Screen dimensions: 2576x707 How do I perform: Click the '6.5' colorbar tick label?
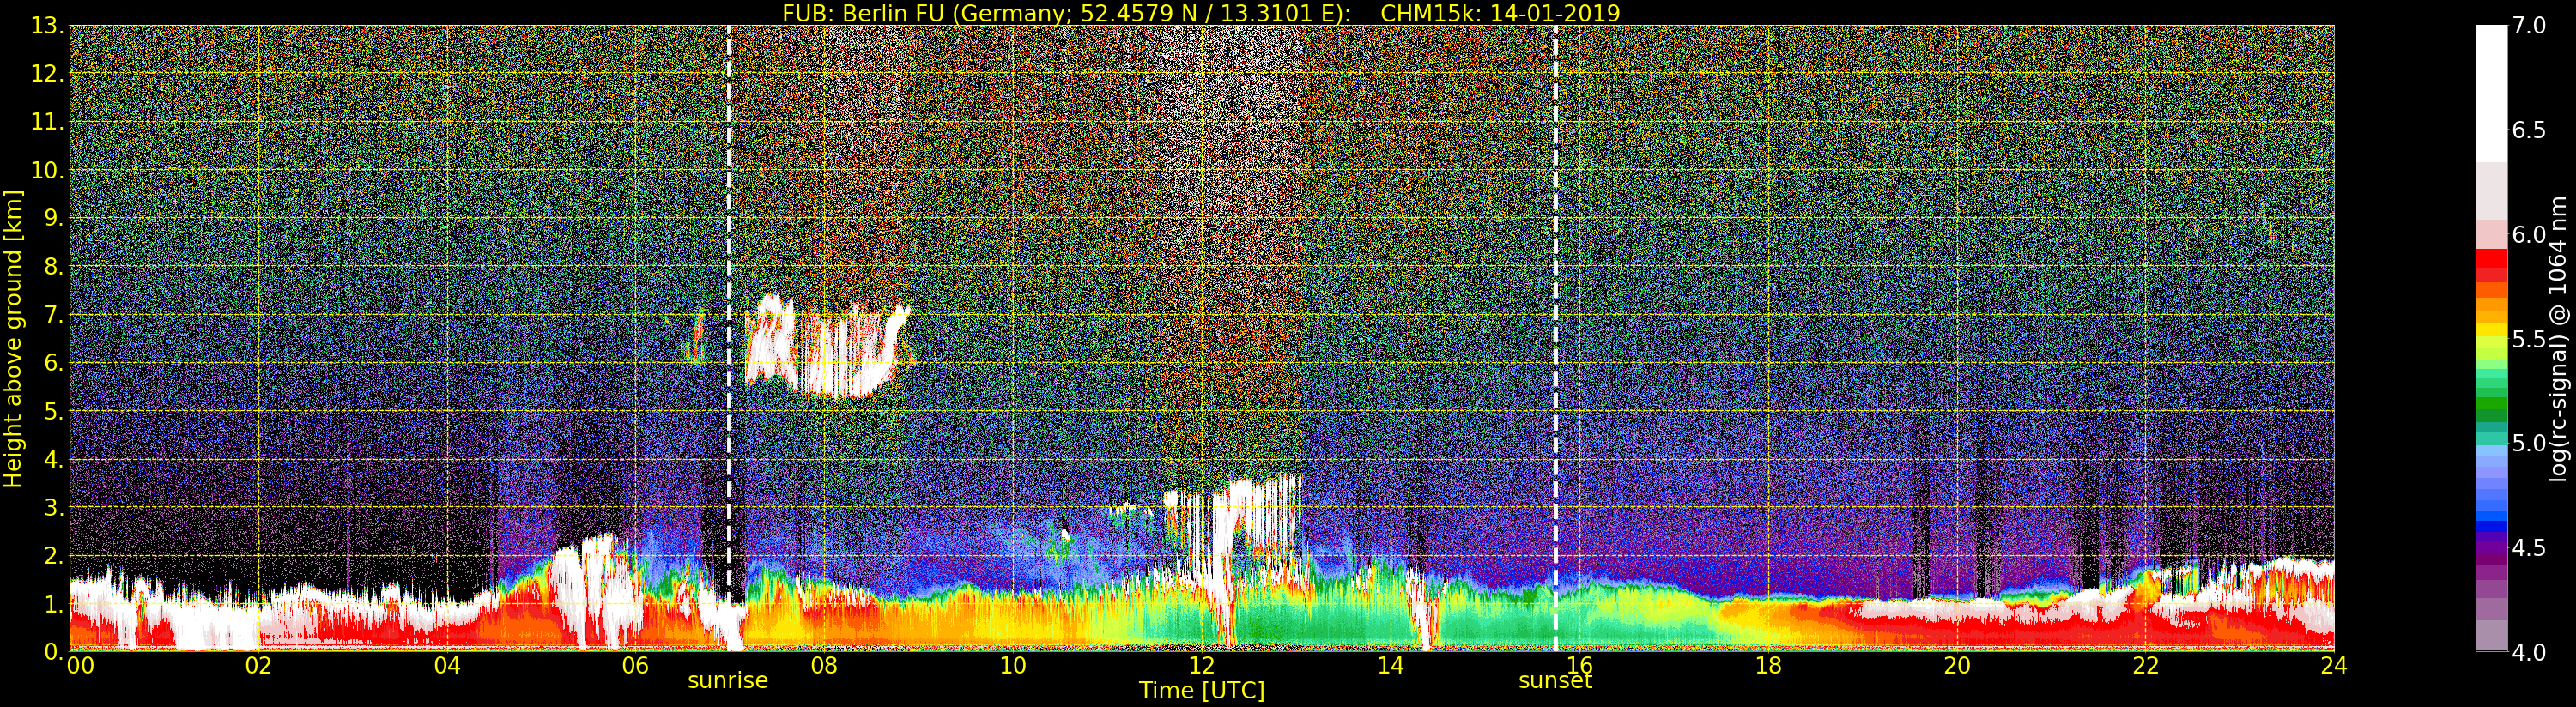[2529, 130]
